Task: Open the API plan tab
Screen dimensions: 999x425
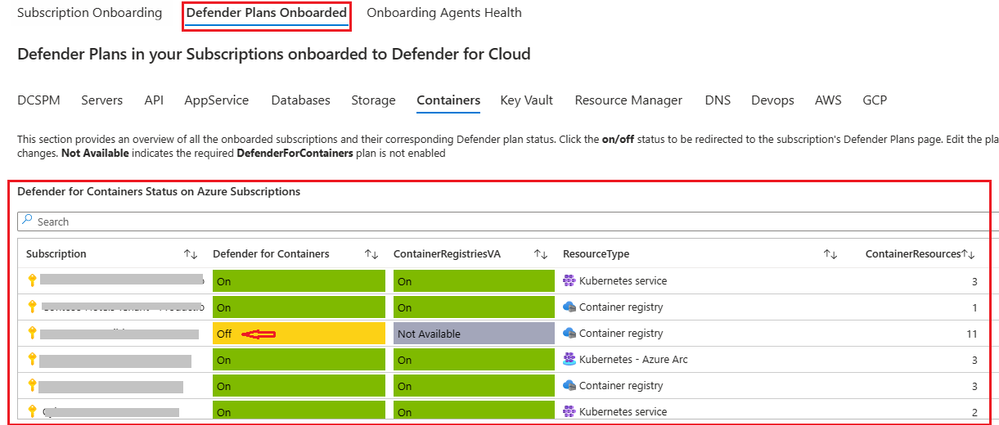Action: click(154, 100)
